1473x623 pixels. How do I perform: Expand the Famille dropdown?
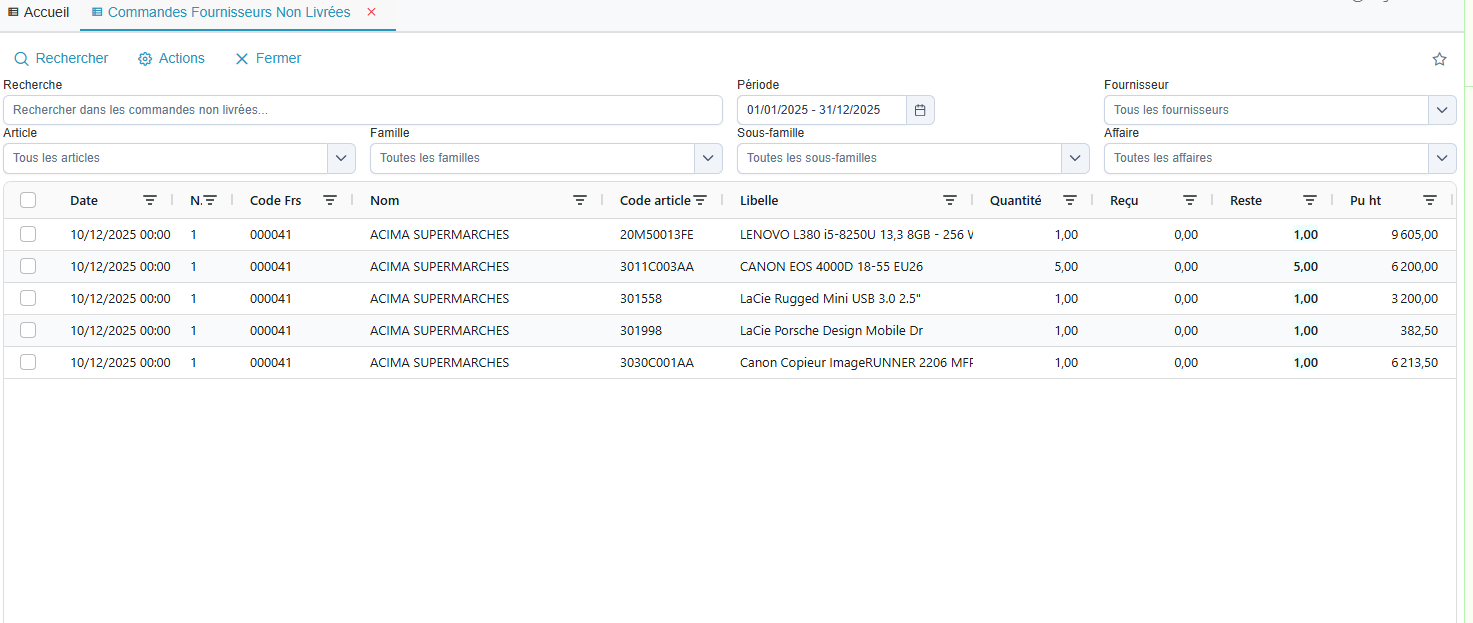(x=708, y=157)
